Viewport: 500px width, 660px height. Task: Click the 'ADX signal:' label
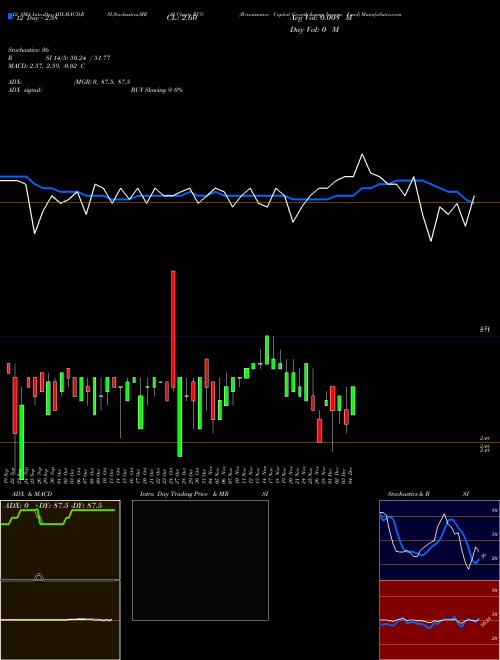tap(25, 90)
